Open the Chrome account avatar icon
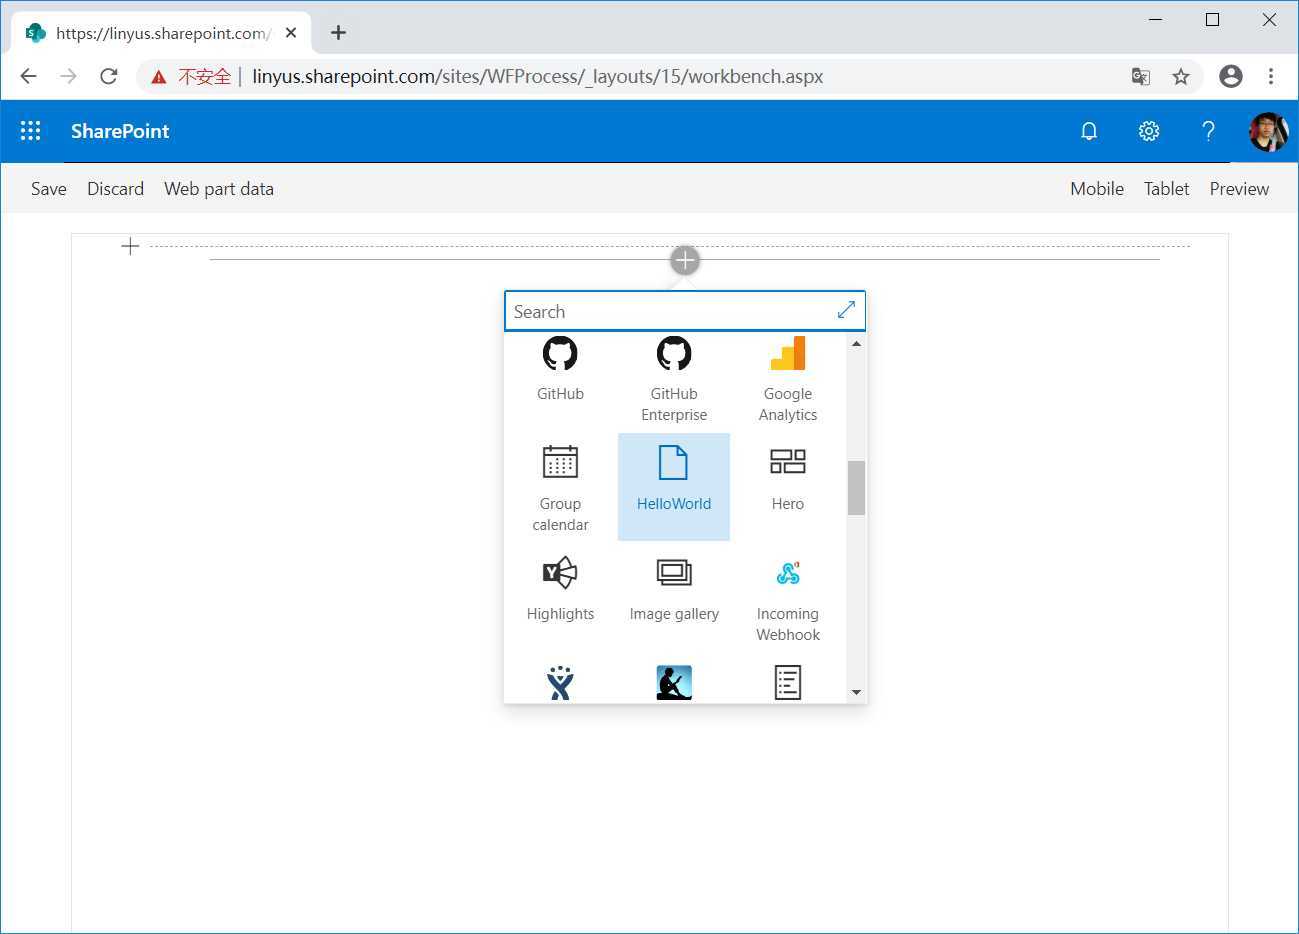The image size is (1299, 934). click(1231, 76)
